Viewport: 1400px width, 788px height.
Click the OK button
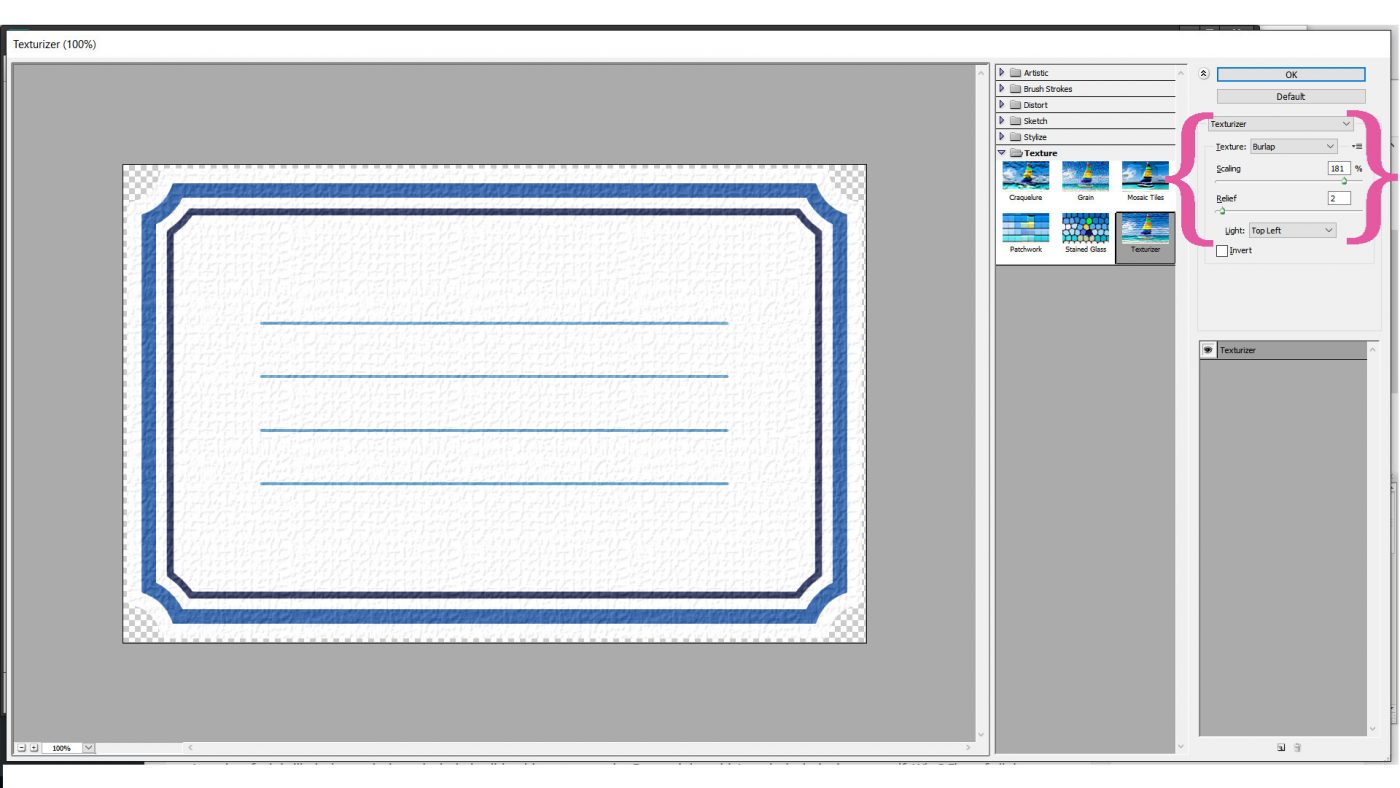(1290, 74)
